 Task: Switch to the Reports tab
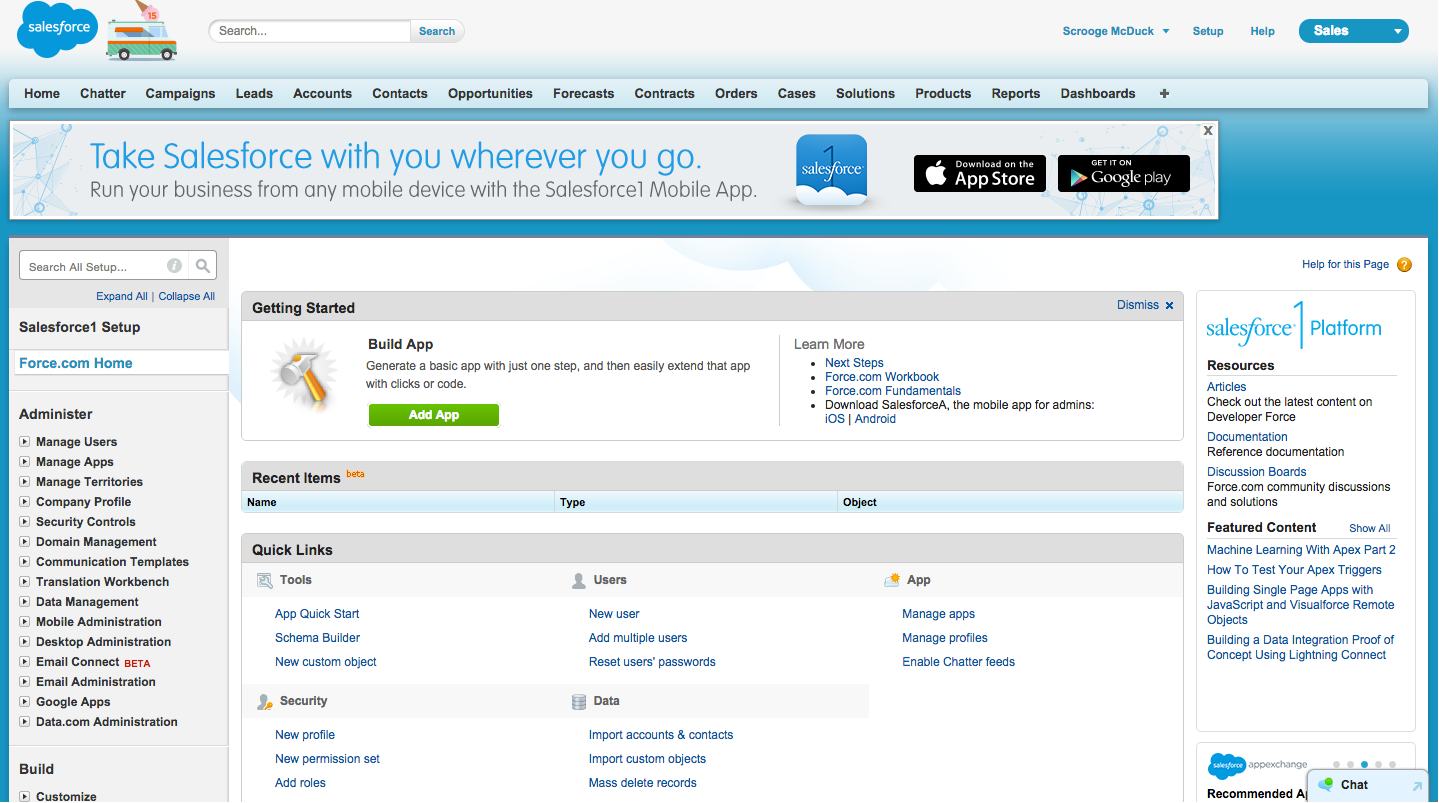(1016, 93)
